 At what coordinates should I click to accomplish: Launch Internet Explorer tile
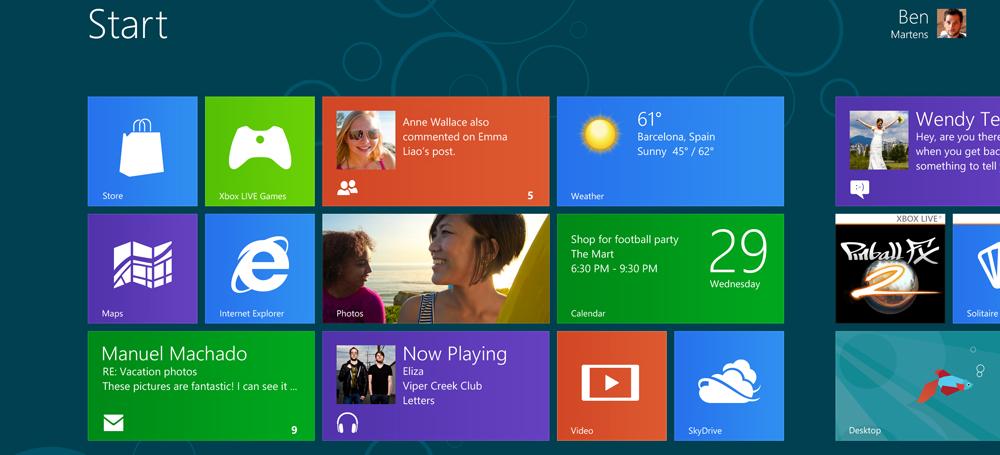coord(260,269)
